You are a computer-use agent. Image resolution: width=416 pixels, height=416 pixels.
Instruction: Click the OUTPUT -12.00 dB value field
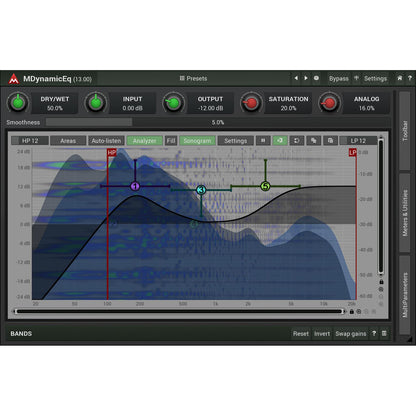pos(210,103)
